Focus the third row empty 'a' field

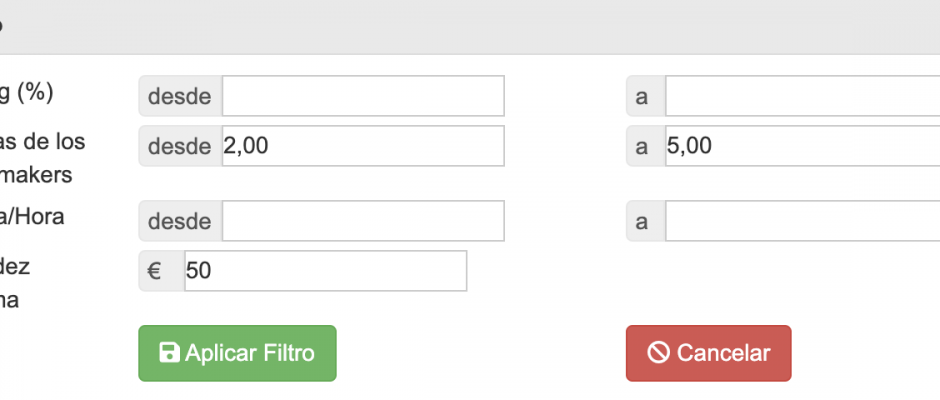pyautogui.click(x=802, y=221)
